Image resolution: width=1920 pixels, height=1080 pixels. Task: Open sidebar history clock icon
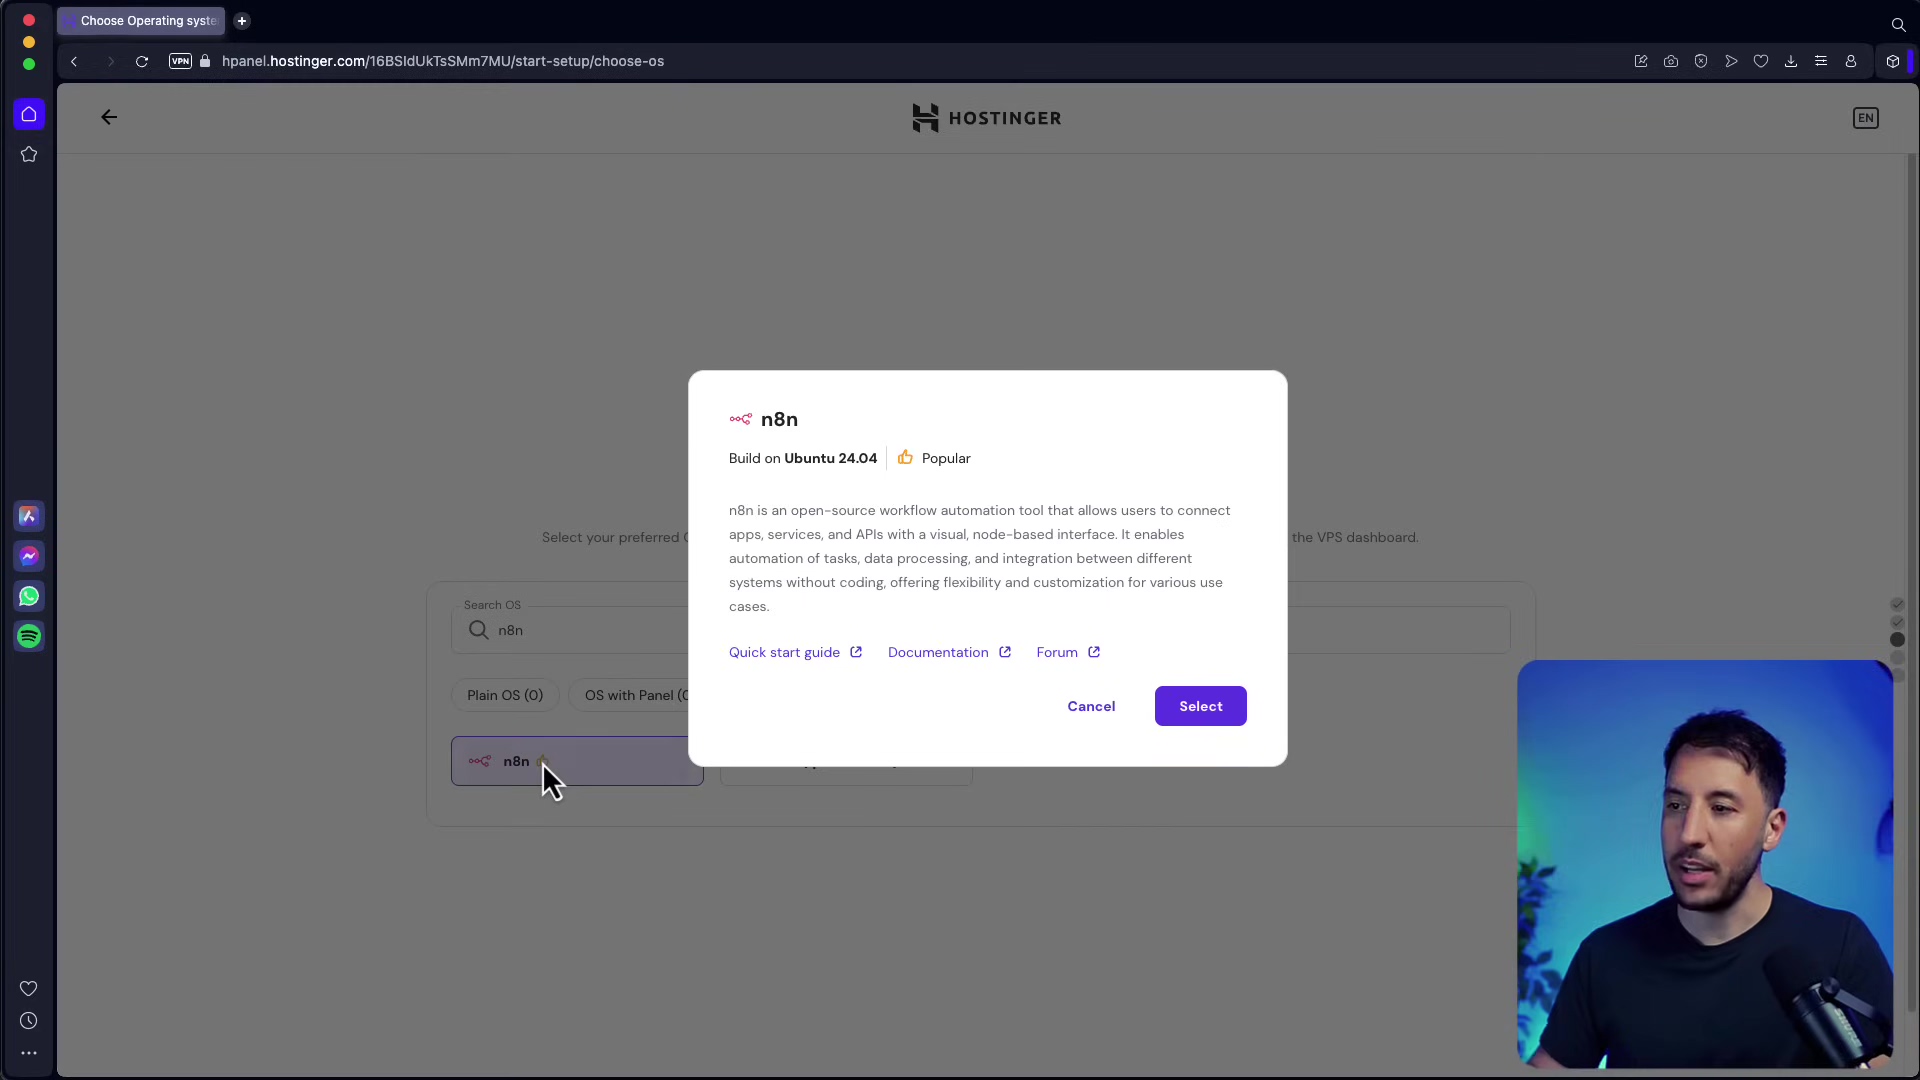click(x=29, y=1021)
